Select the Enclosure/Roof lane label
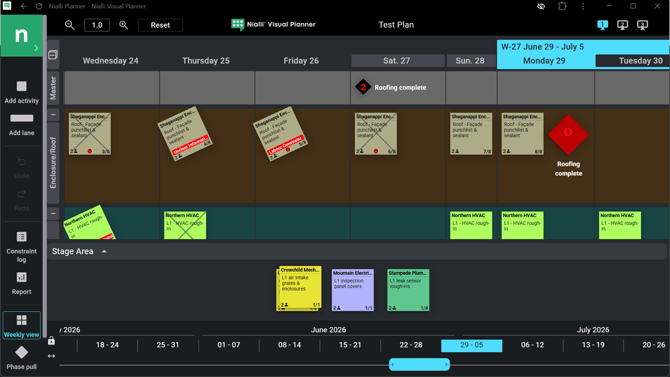This screenshot has width=670, height=377. click(x=53, y=162)
